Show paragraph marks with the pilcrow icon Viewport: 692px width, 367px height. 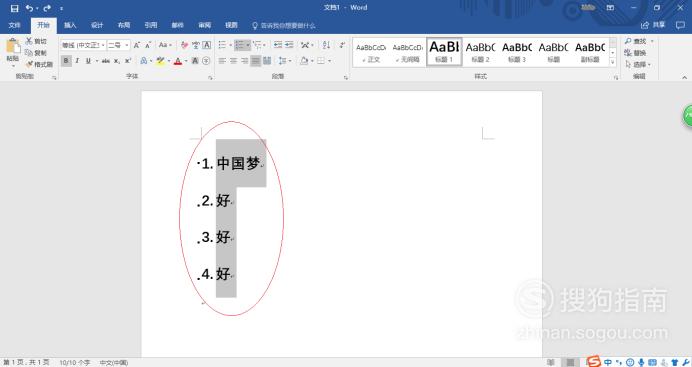point(342,45)
